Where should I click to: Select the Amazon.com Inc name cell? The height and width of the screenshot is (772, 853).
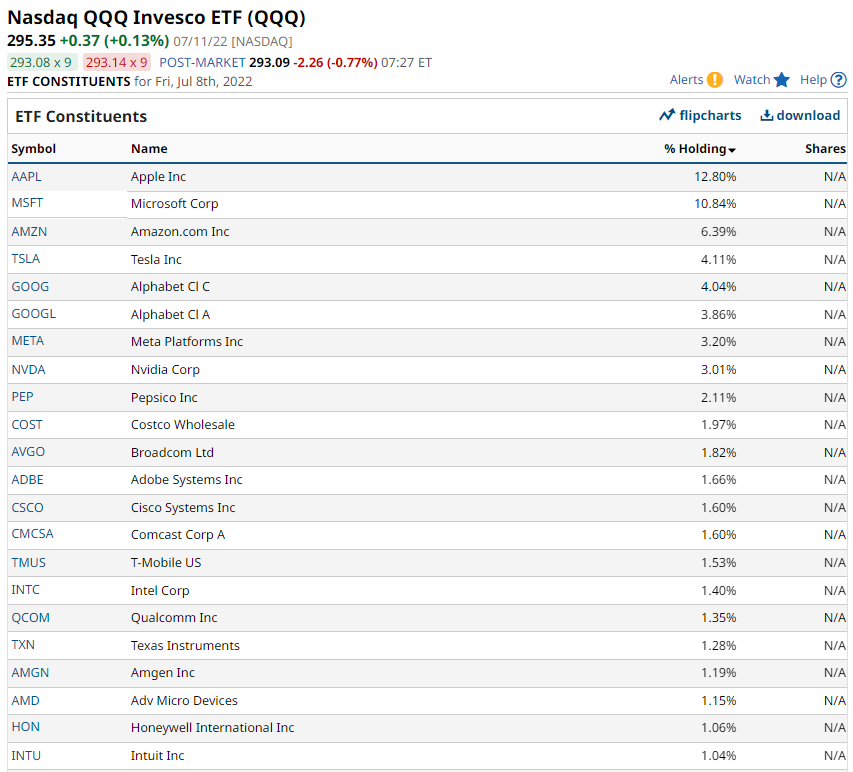point(180,231)
